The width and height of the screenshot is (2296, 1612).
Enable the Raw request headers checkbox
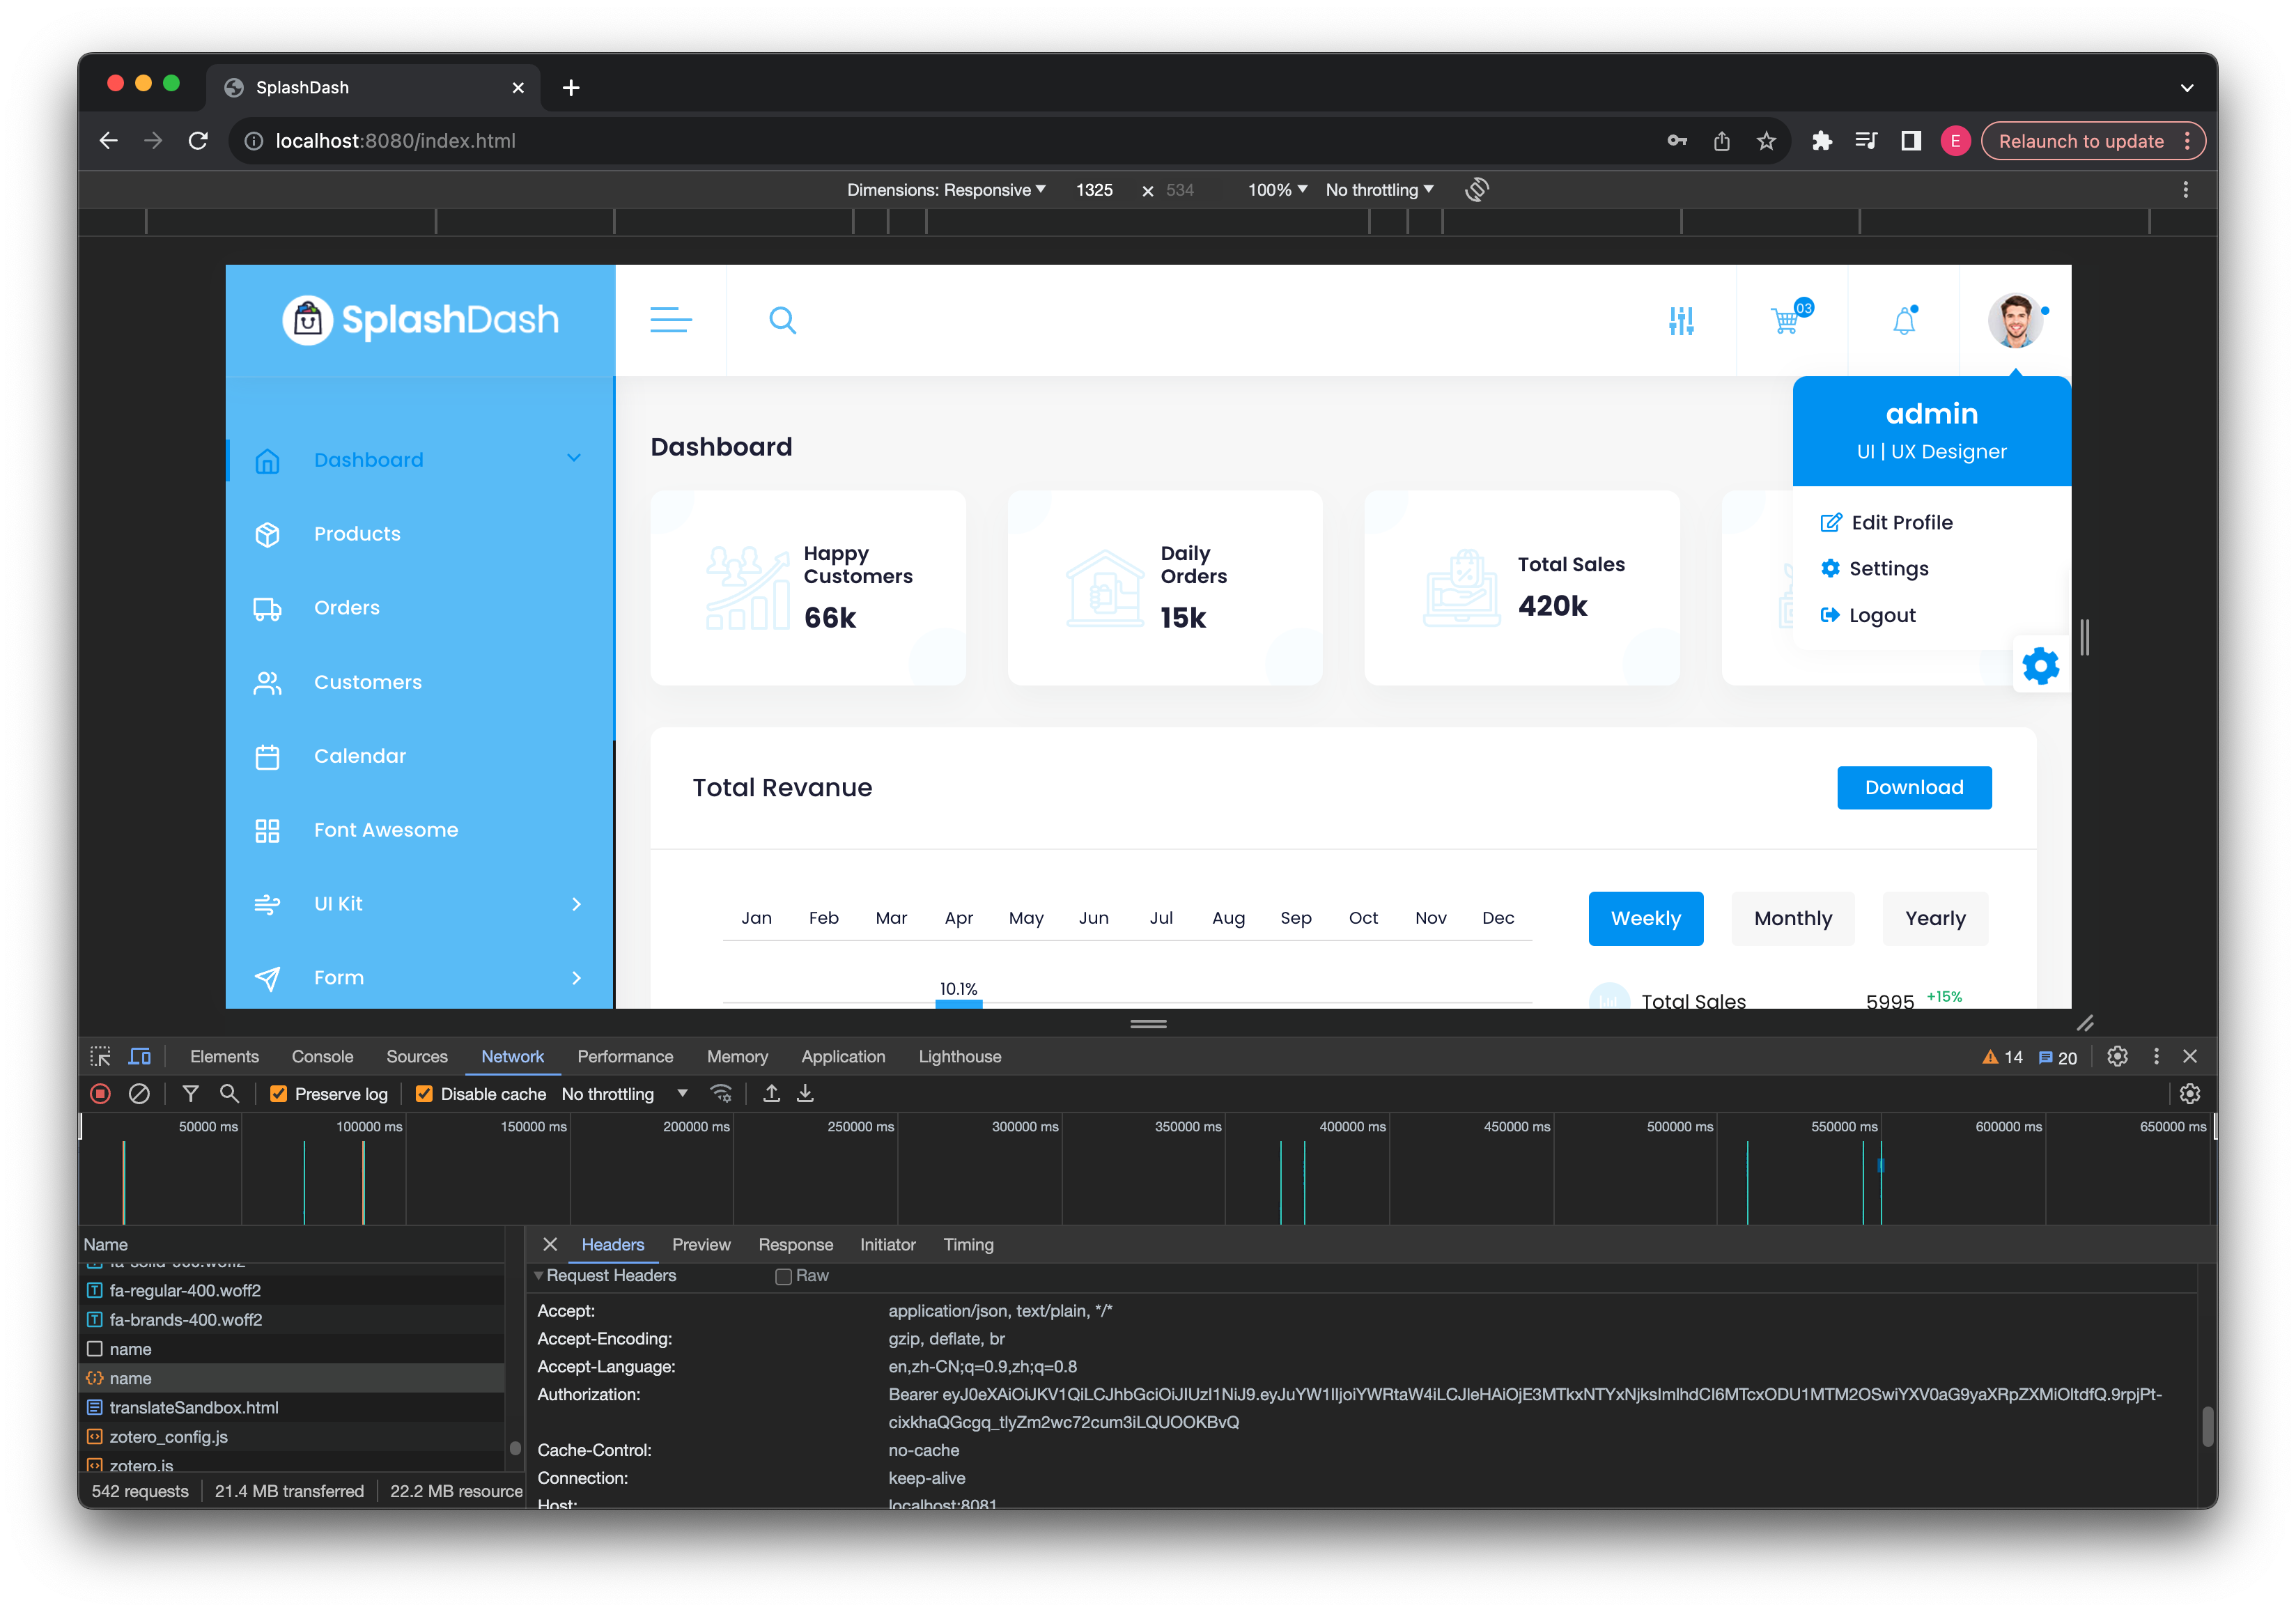point(784,1276)
